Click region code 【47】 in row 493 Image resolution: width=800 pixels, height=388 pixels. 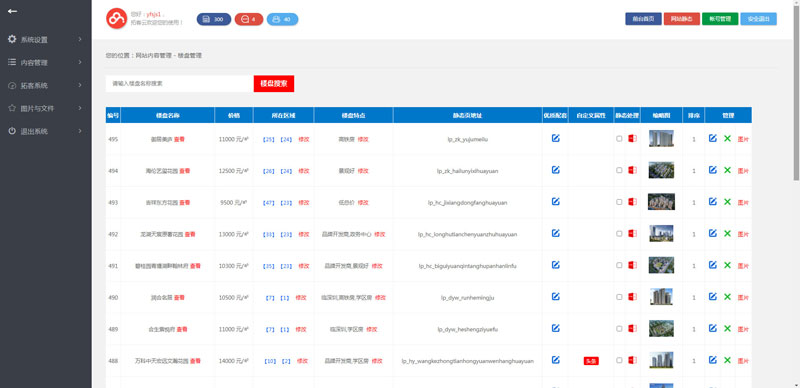point(268,203)
